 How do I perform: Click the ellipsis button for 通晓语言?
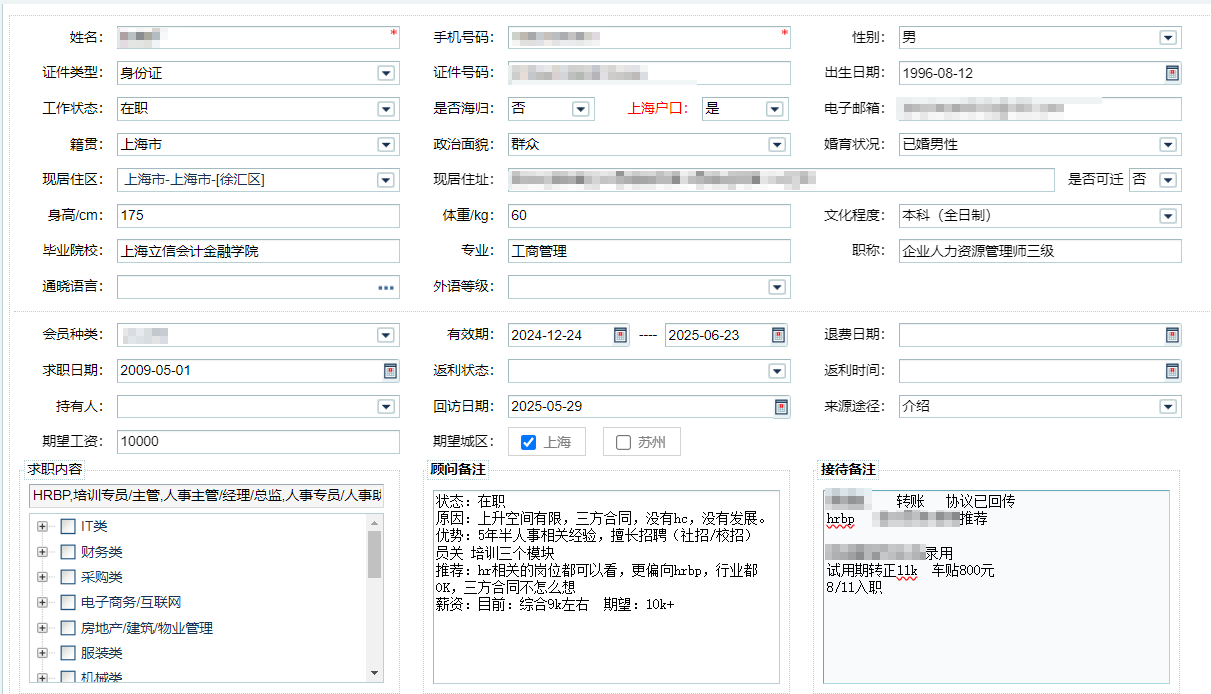tap(386, 288)
